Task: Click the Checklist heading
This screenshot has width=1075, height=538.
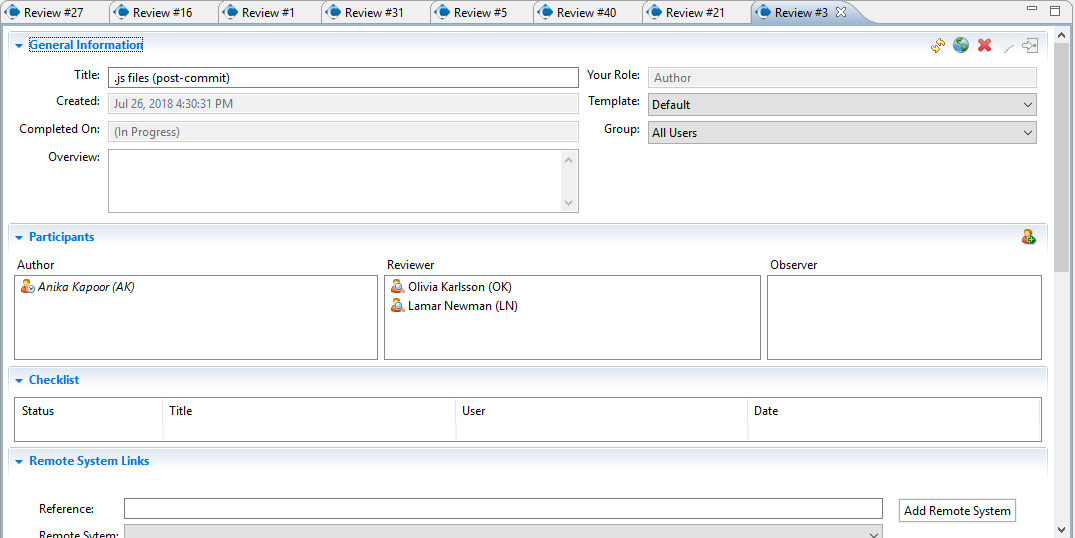Action: click(54, 380)
